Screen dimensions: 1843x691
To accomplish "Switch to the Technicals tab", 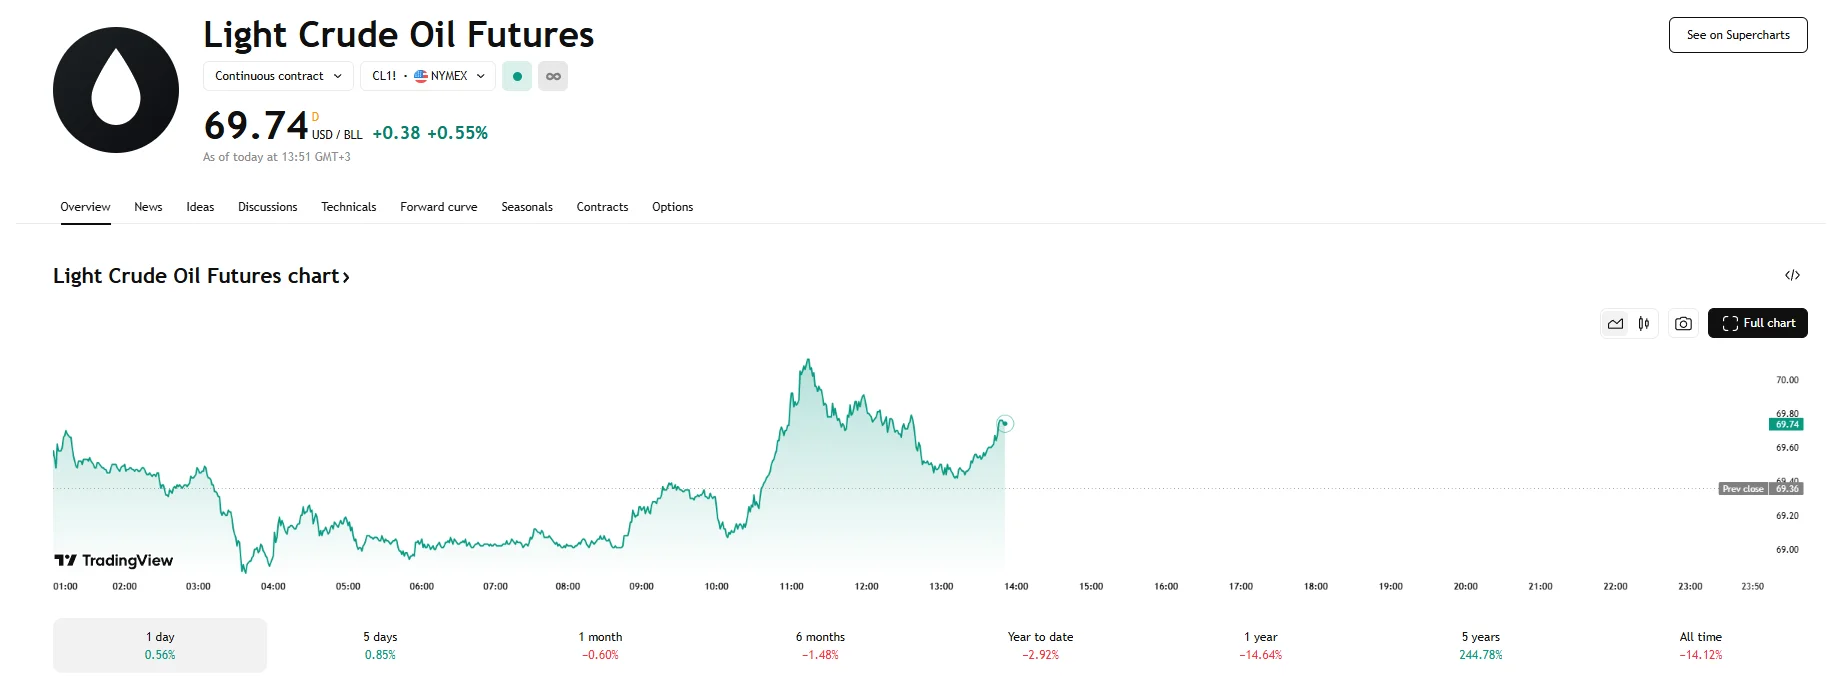I will 348,207.
